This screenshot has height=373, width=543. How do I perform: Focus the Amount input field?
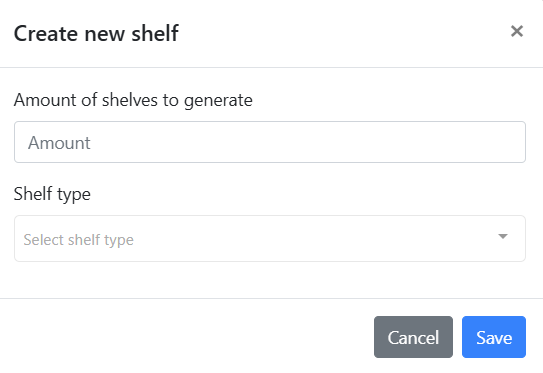point(270,142)
